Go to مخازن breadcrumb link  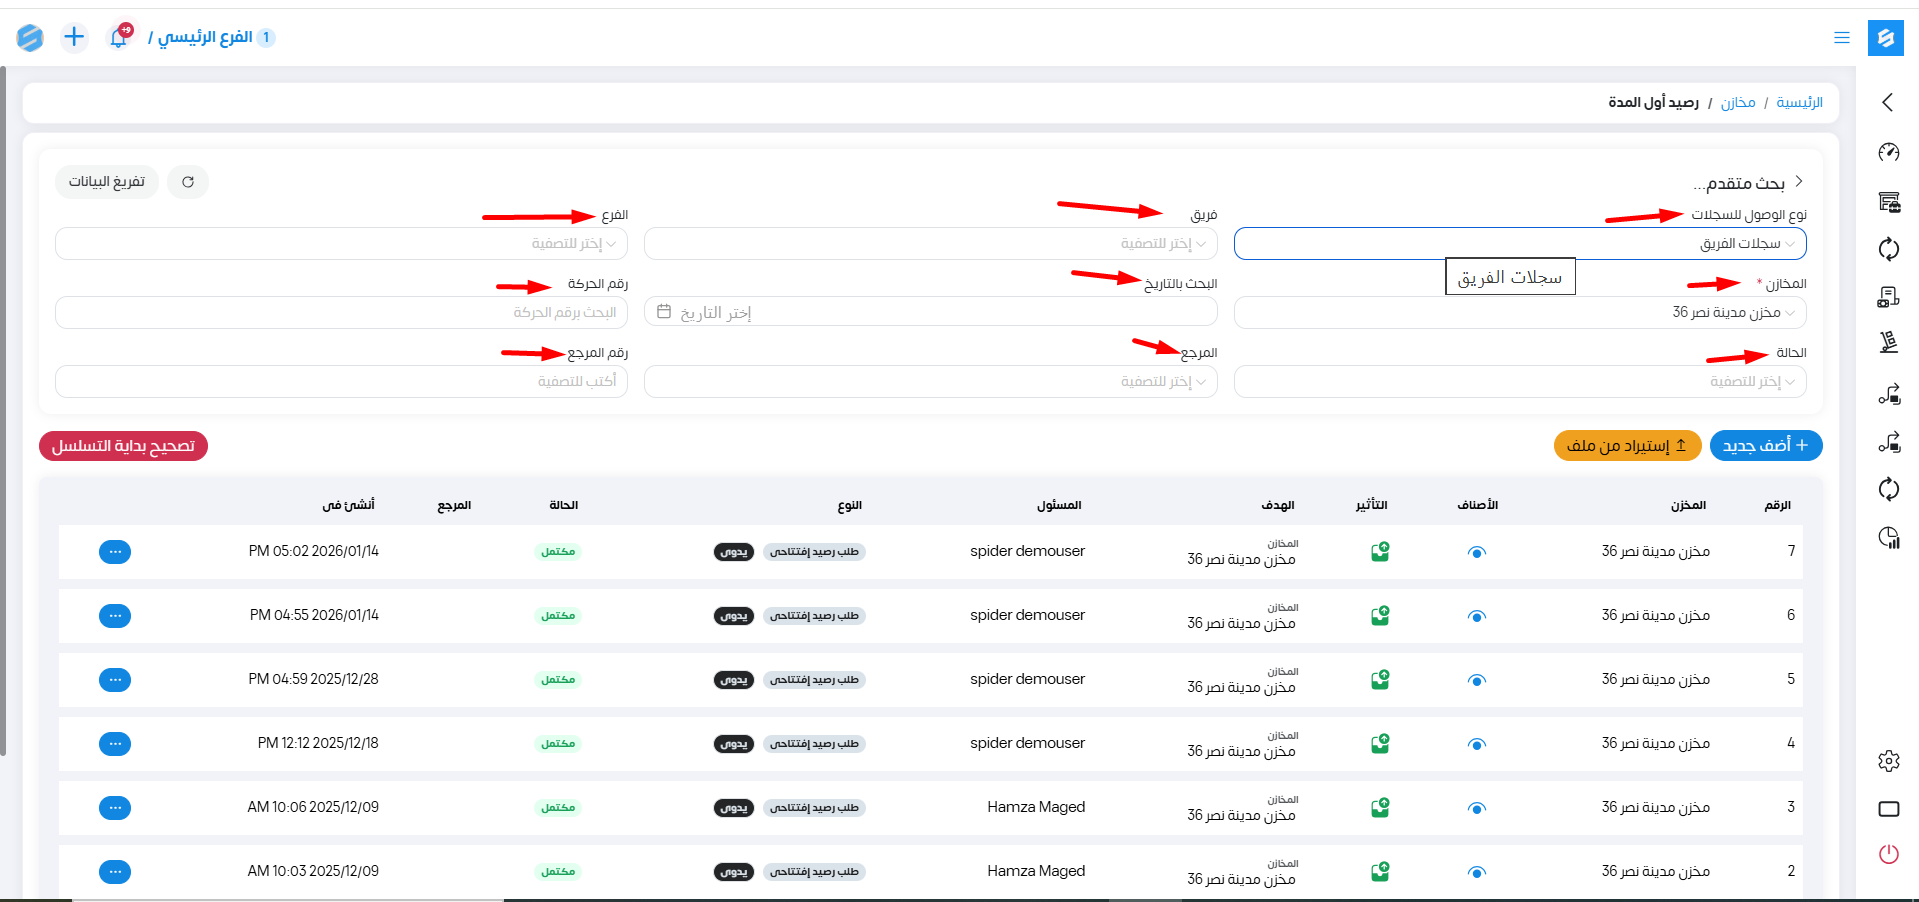click(x=1737, y=103)
